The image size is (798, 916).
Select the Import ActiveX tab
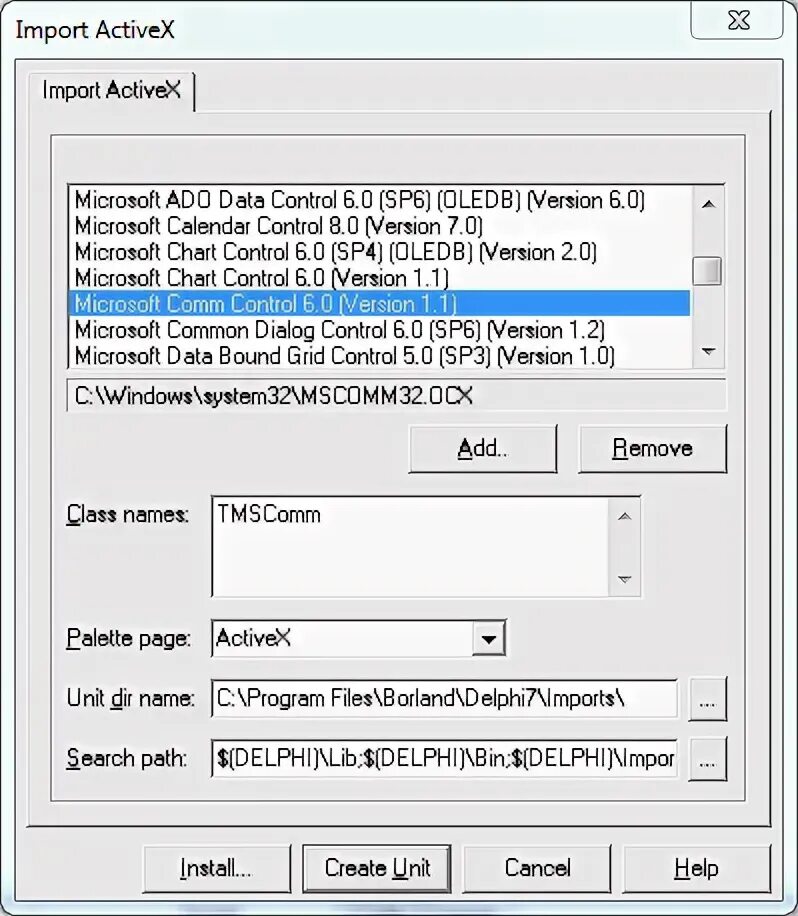click(111, 91)
